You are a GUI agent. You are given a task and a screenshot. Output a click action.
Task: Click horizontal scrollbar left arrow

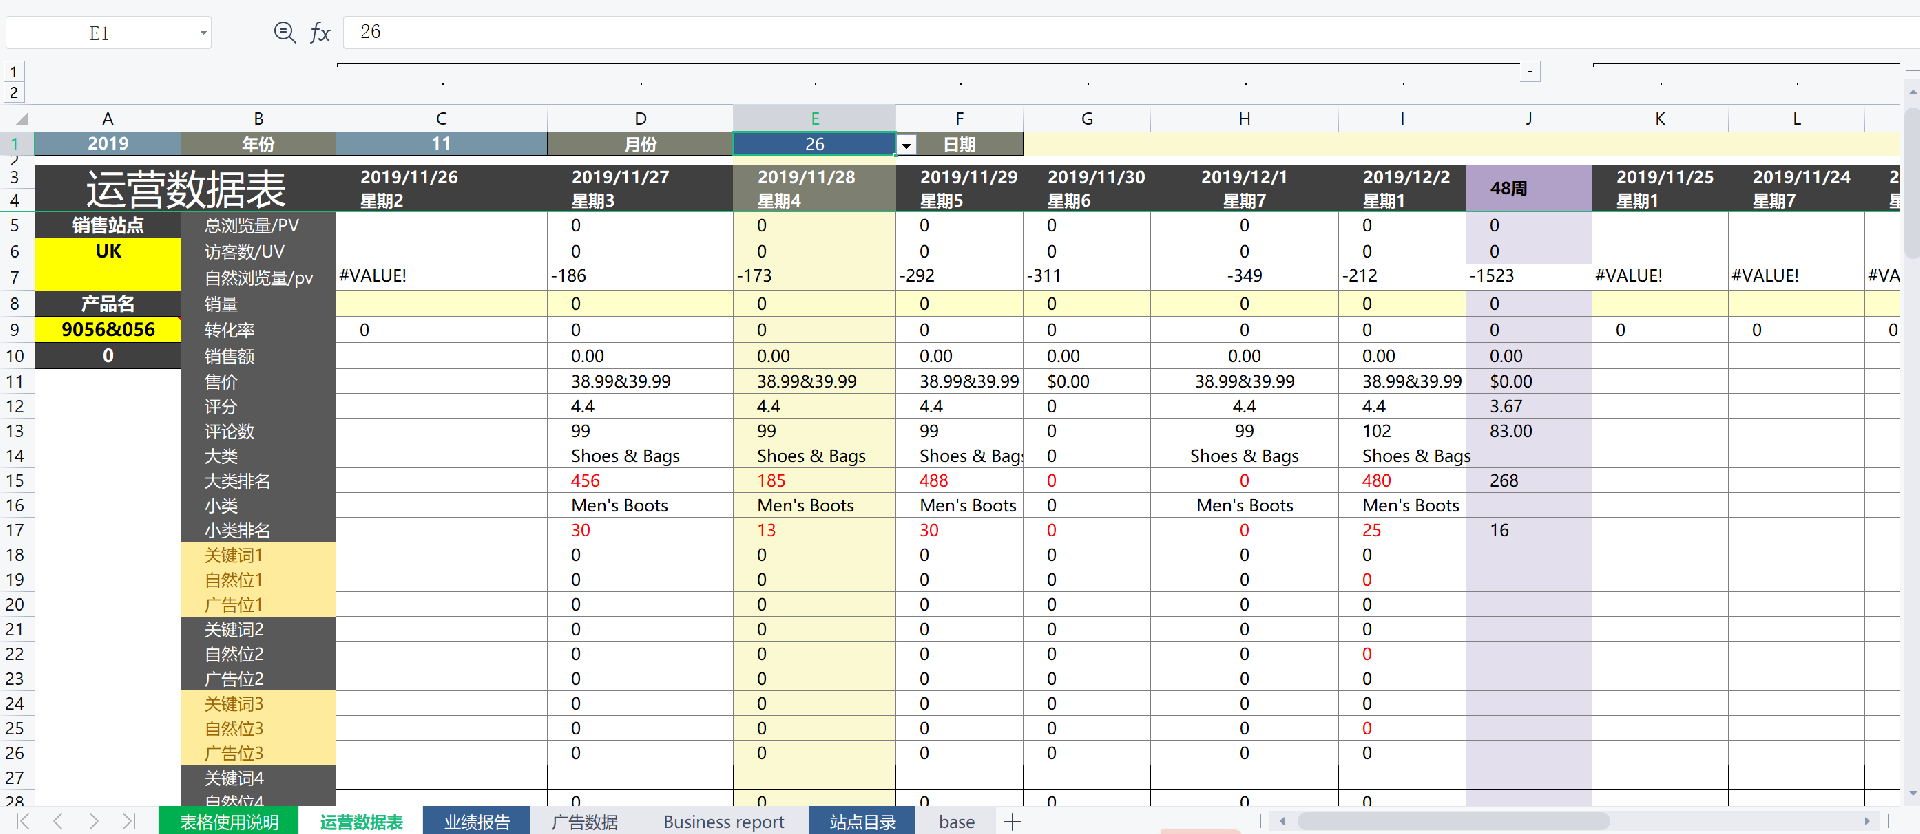1282,821
